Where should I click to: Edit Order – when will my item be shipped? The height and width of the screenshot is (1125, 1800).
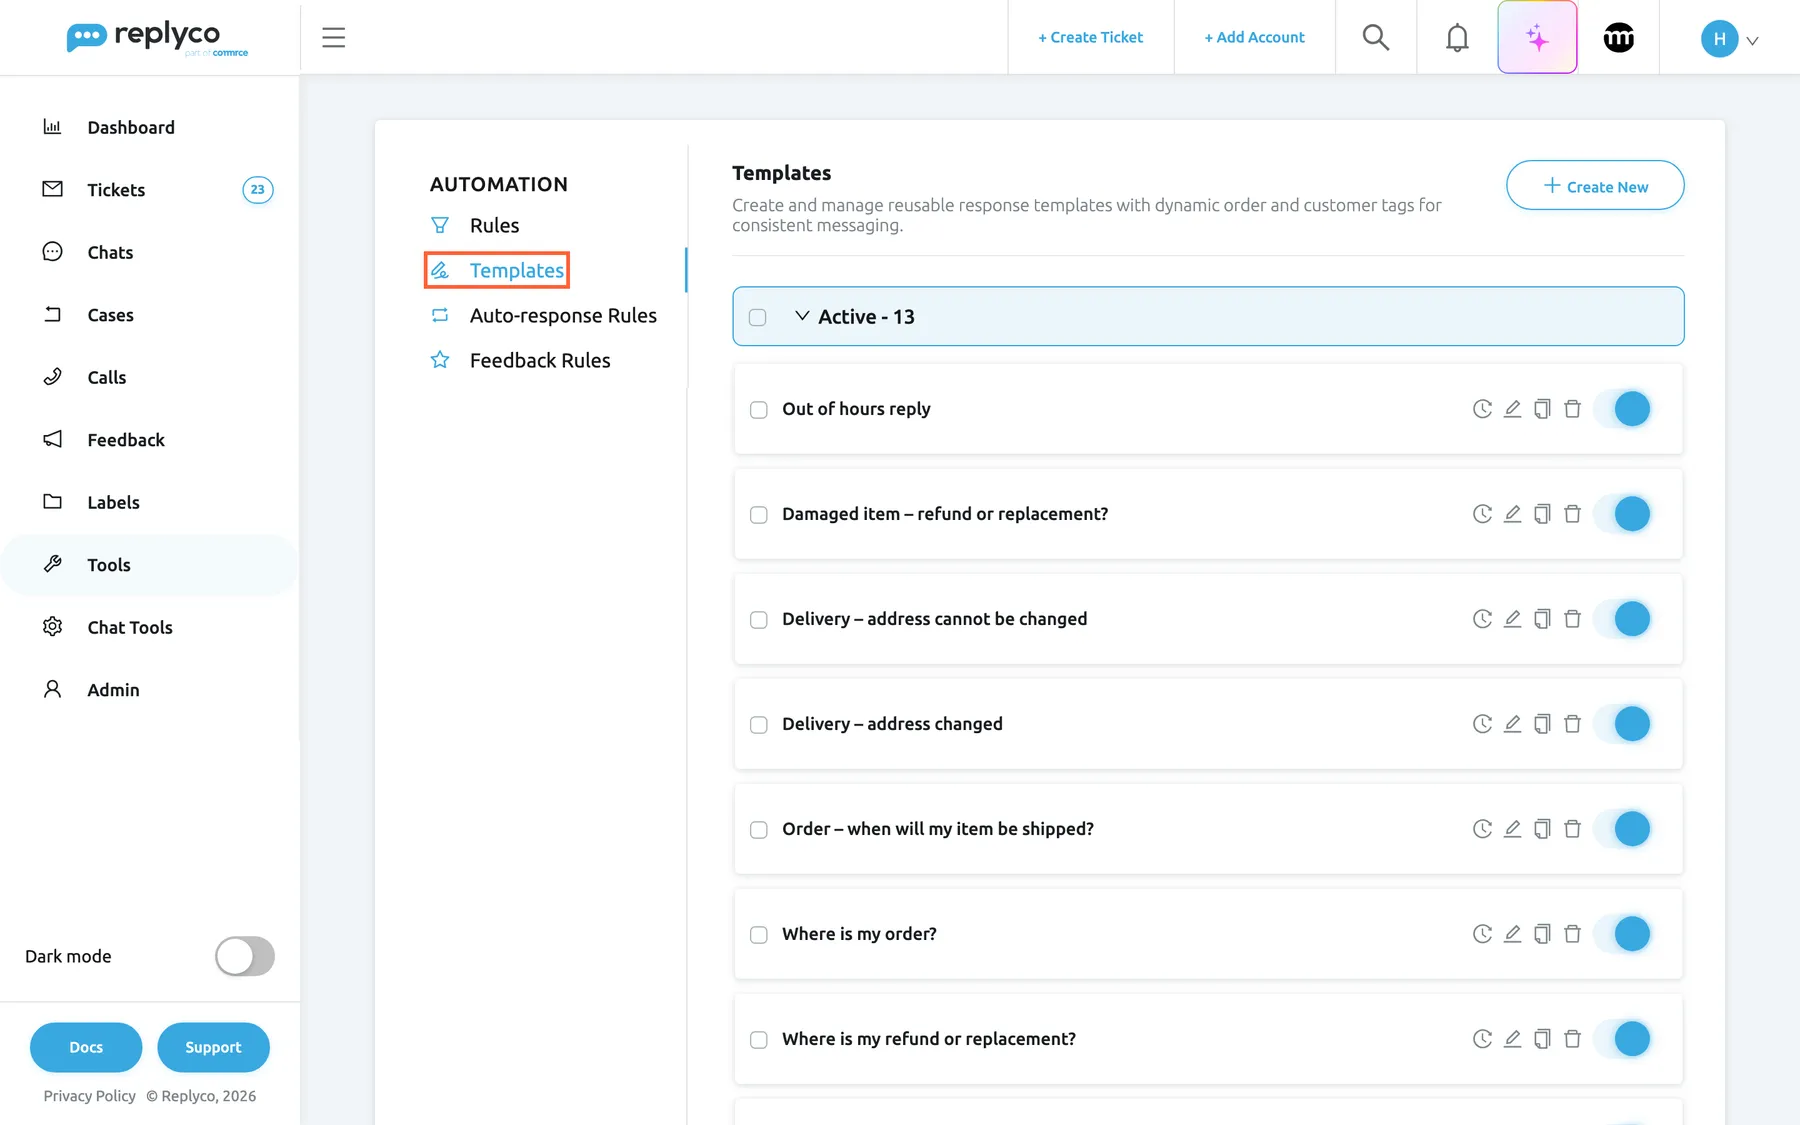pos(1512,829)
